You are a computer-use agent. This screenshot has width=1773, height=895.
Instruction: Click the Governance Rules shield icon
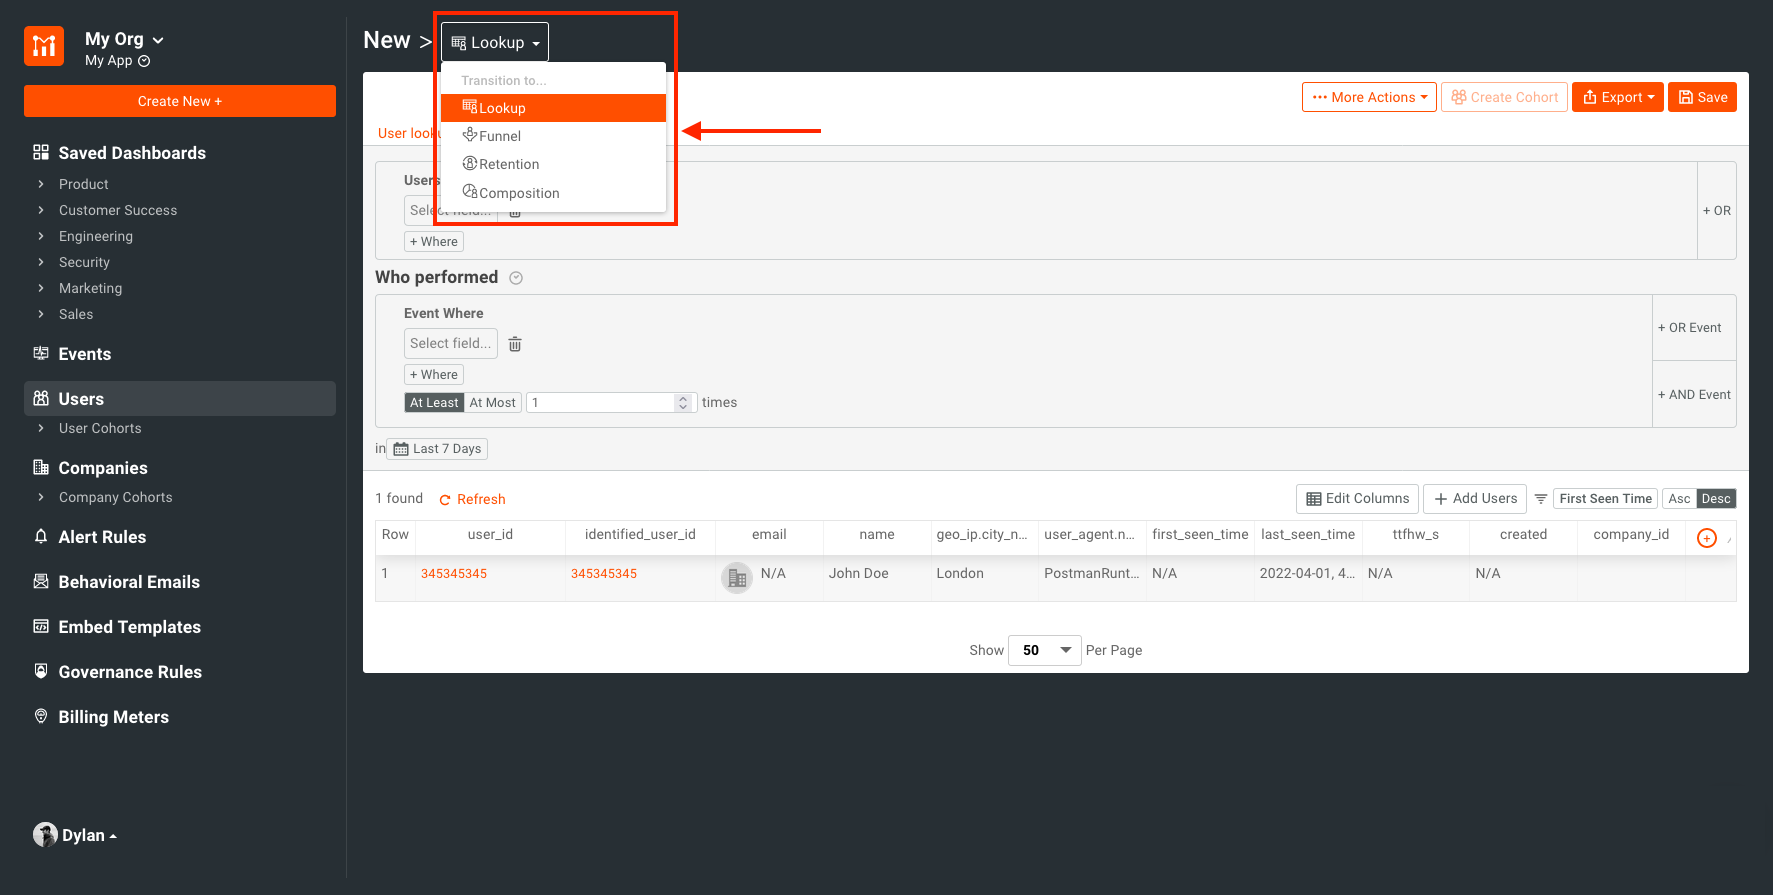pyautogui.click(x=41, y=671)
